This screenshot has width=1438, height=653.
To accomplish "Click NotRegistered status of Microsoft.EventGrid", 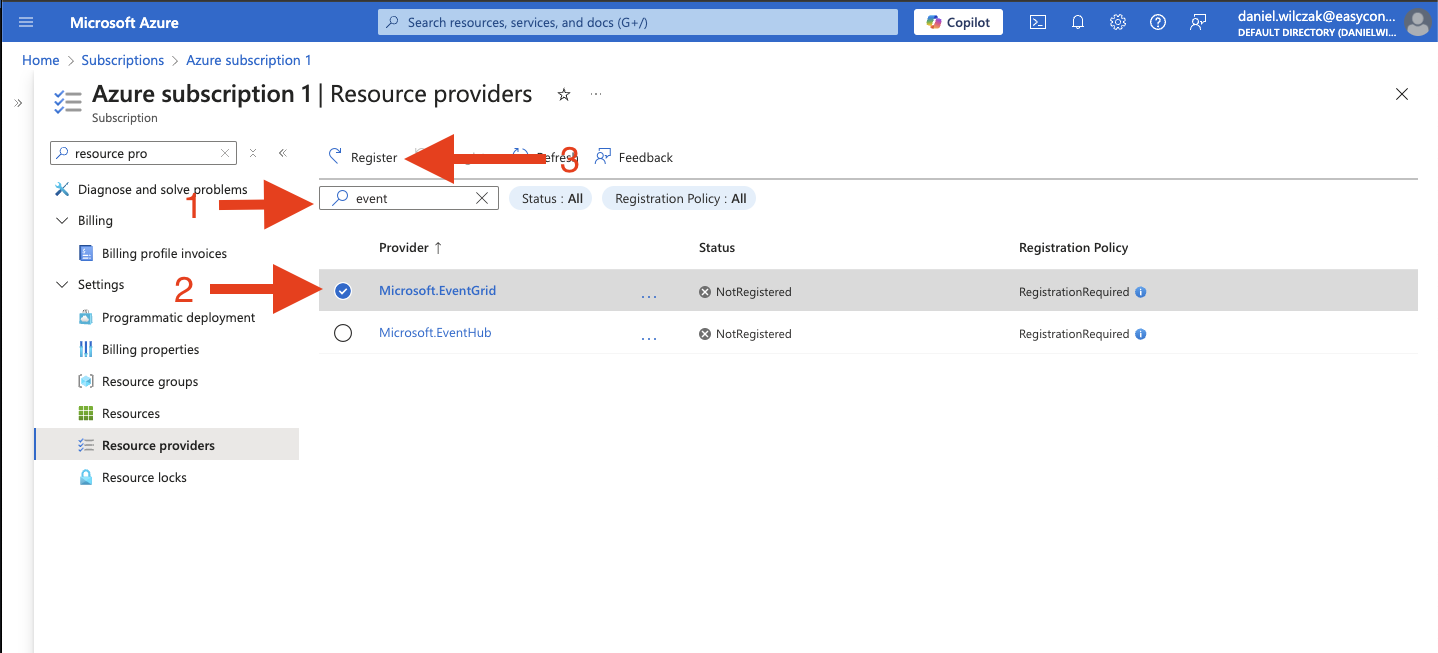I will point(745,292).
